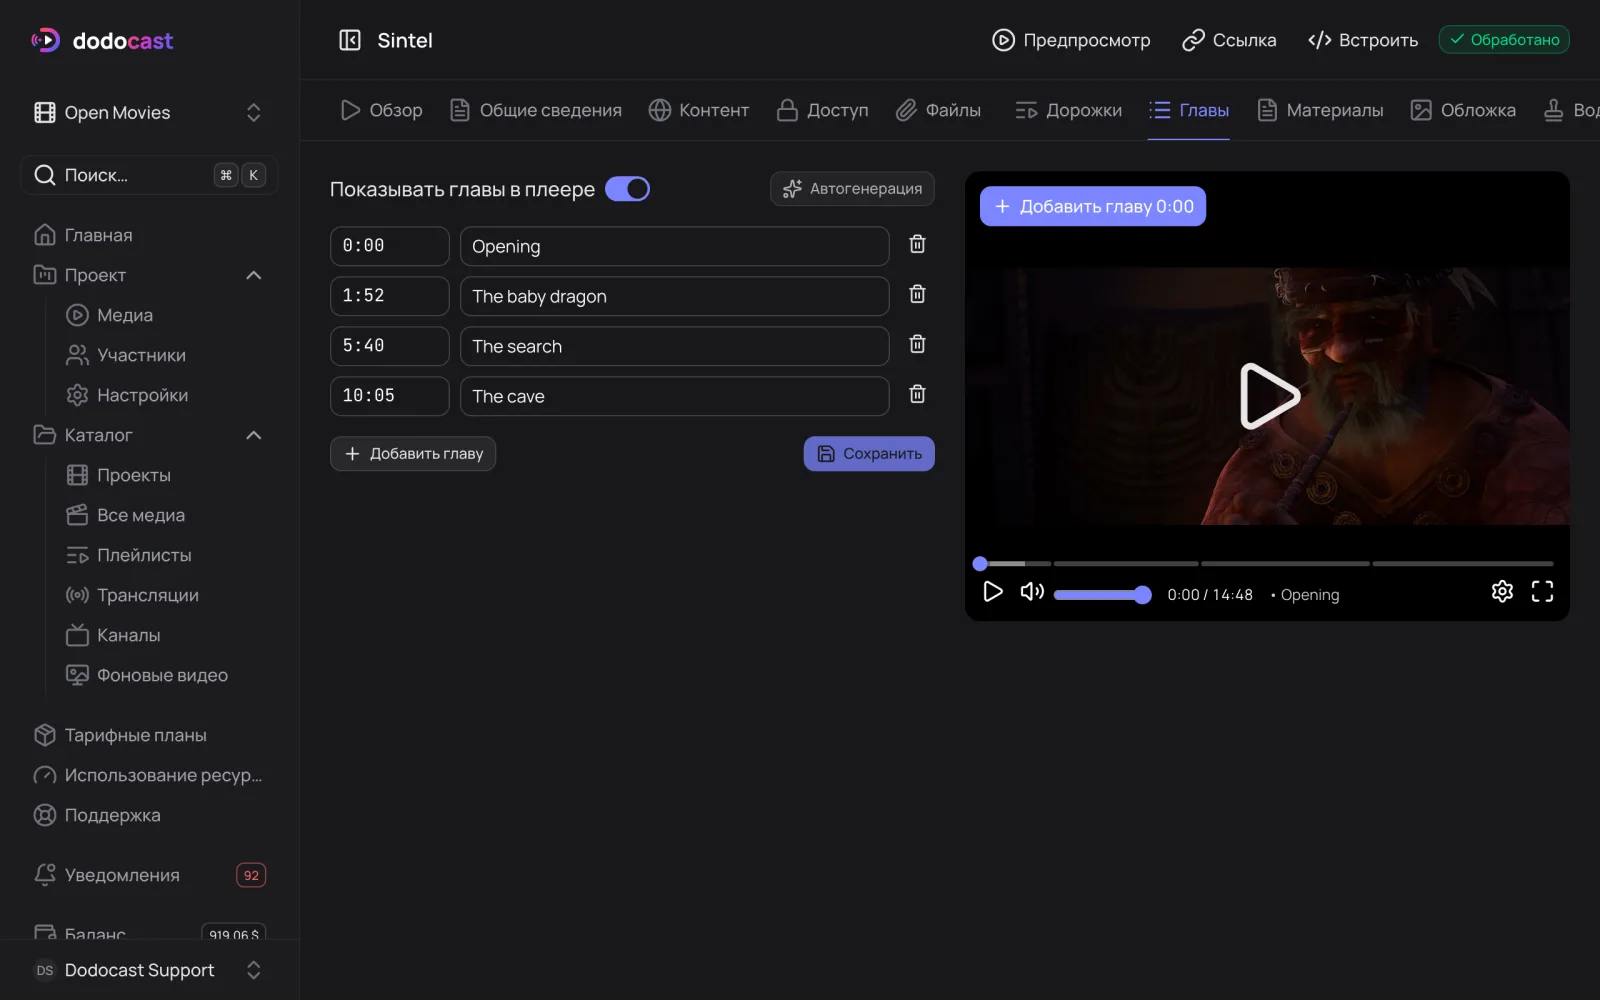Delete The baby dragon chapter

coord(917,294)
